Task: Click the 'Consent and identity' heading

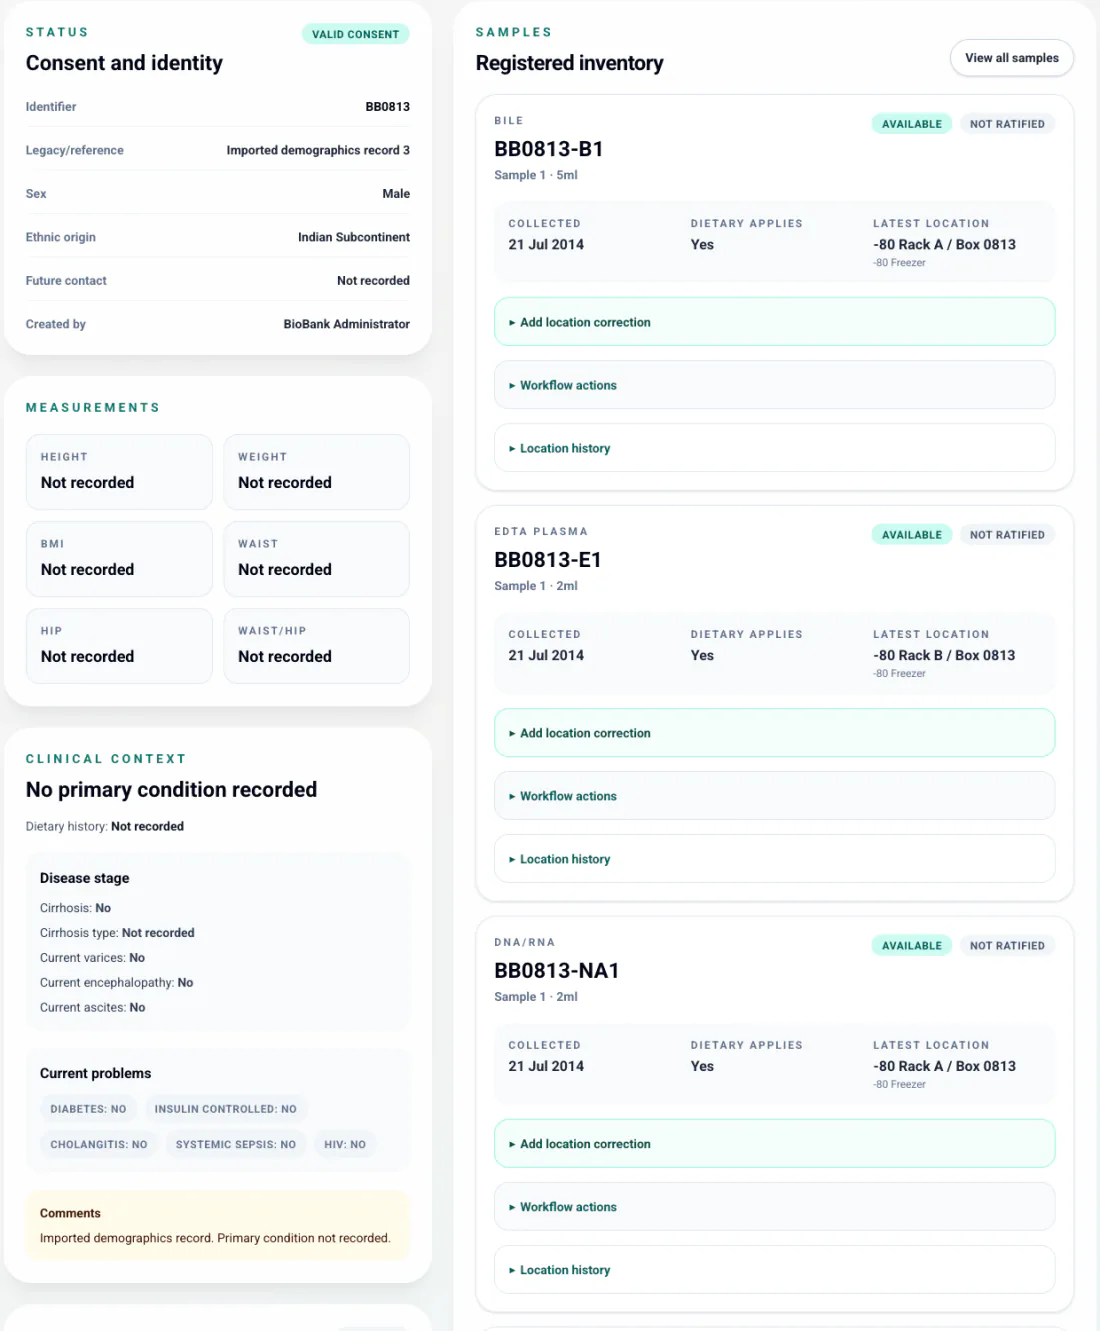Action: (x=124, y=63)
